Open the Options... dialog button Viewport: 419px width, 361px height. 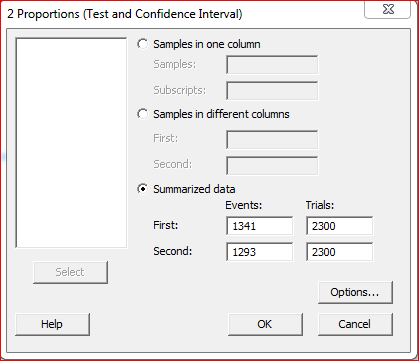pos(355,292)
